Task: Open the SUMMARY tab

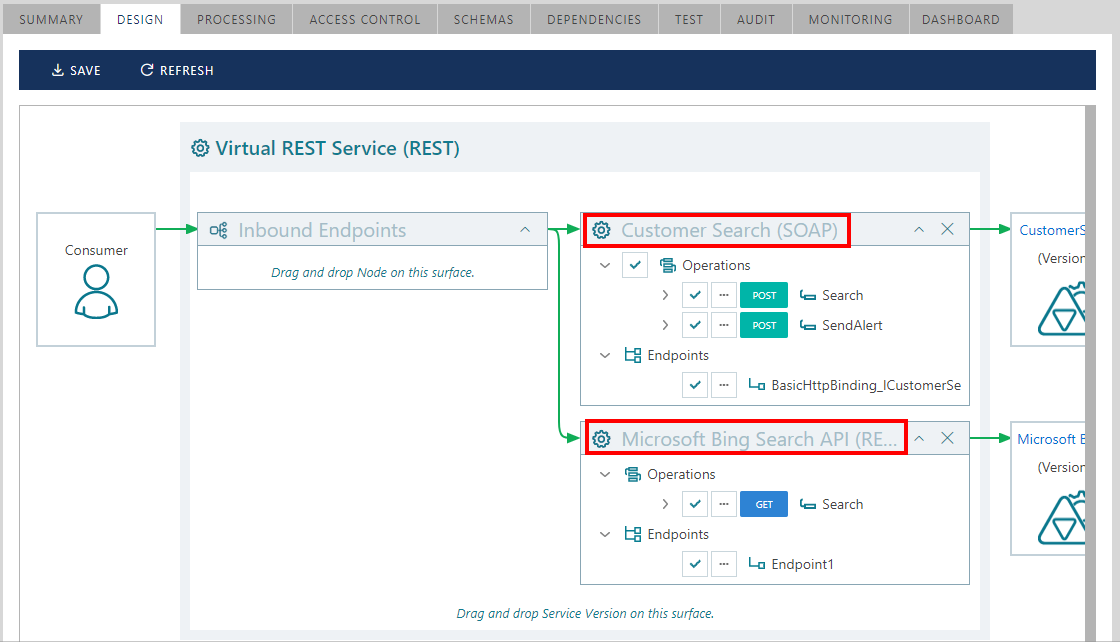Action: pyautogui.click(x=51, y=19)
